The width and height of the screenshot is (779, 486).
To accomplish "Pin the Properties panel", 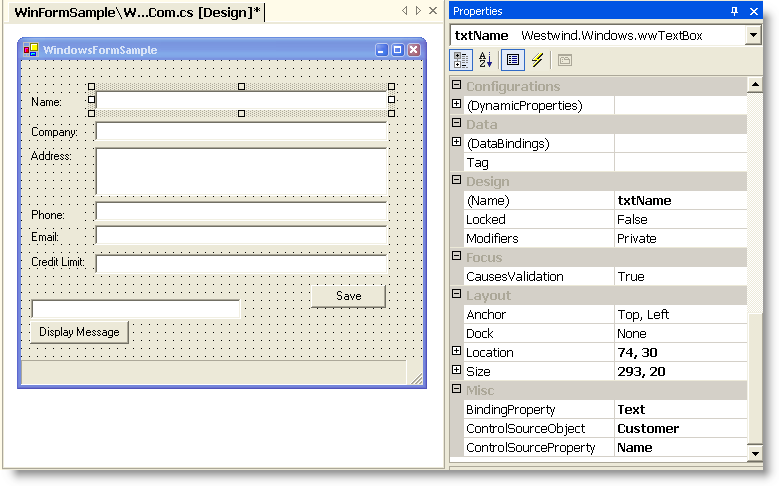I will coord(735,11).
